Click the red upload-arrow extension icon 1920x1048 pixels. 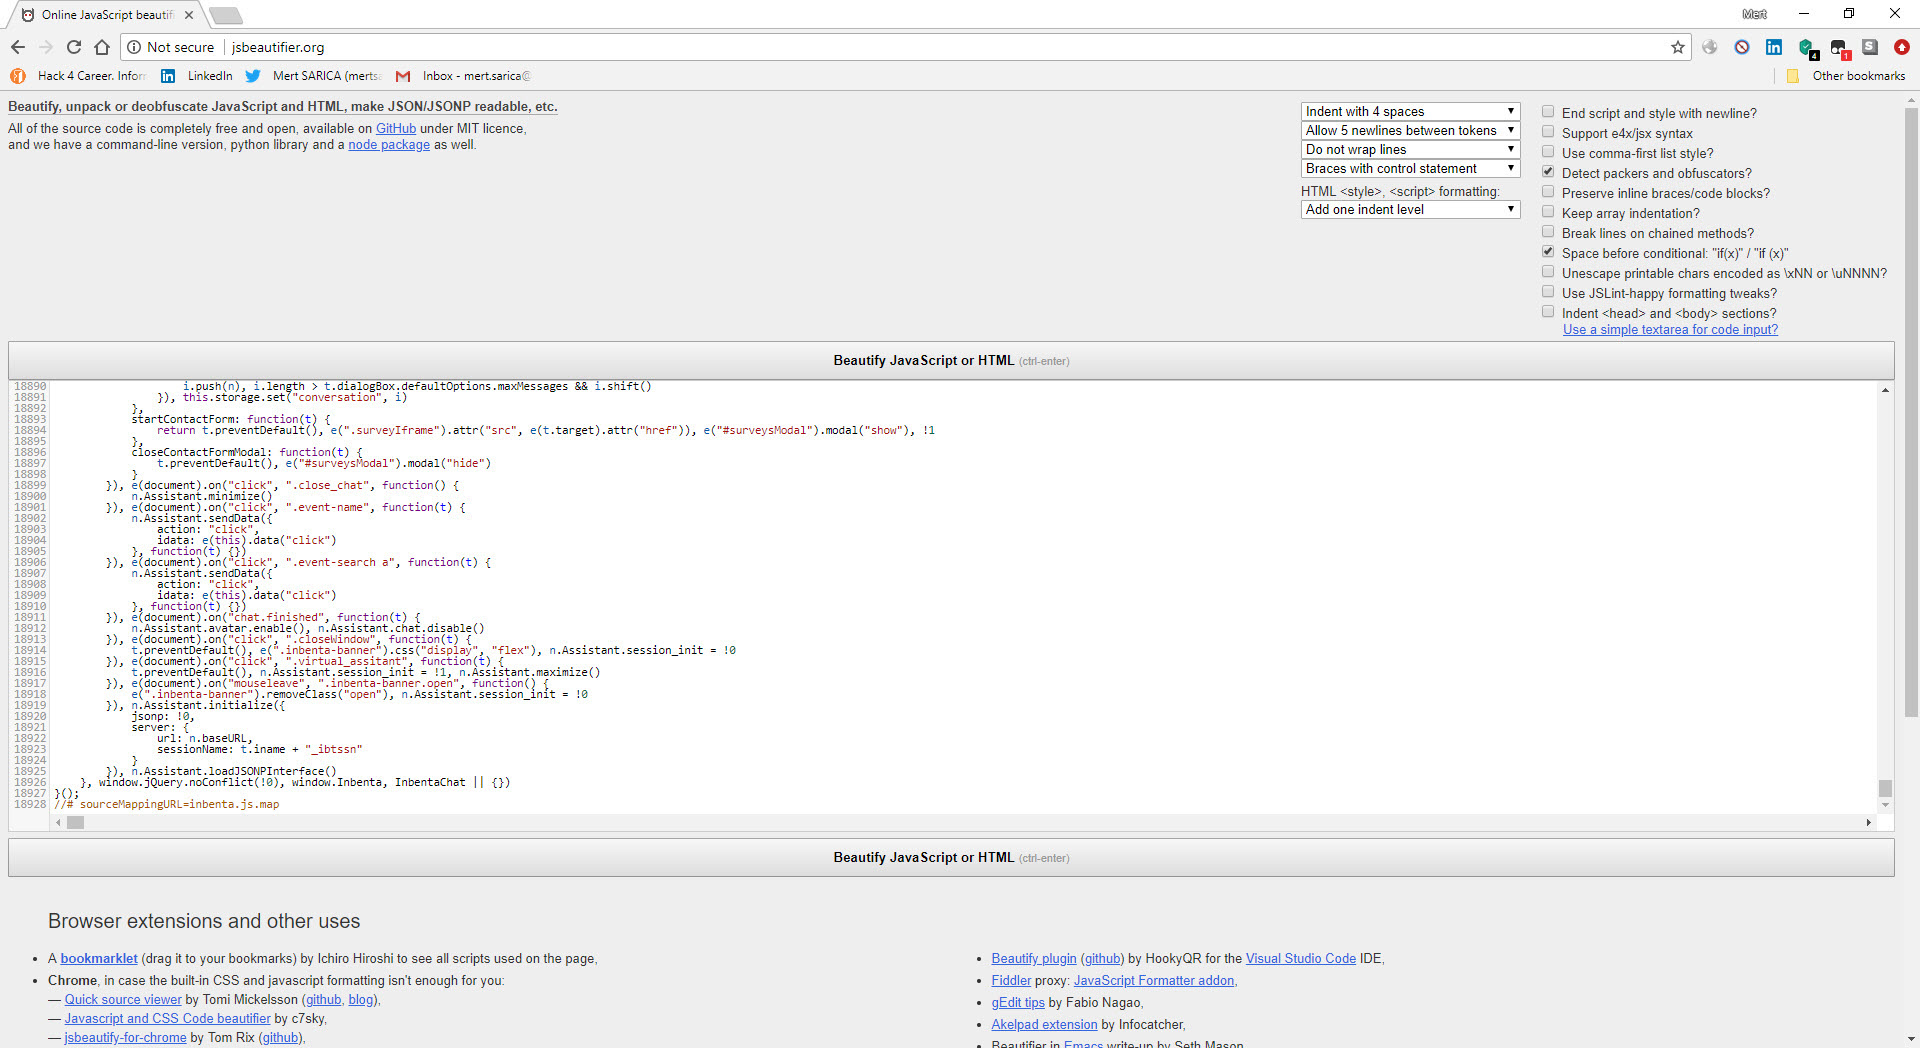pyautogui.click(x=1902, y=47)
